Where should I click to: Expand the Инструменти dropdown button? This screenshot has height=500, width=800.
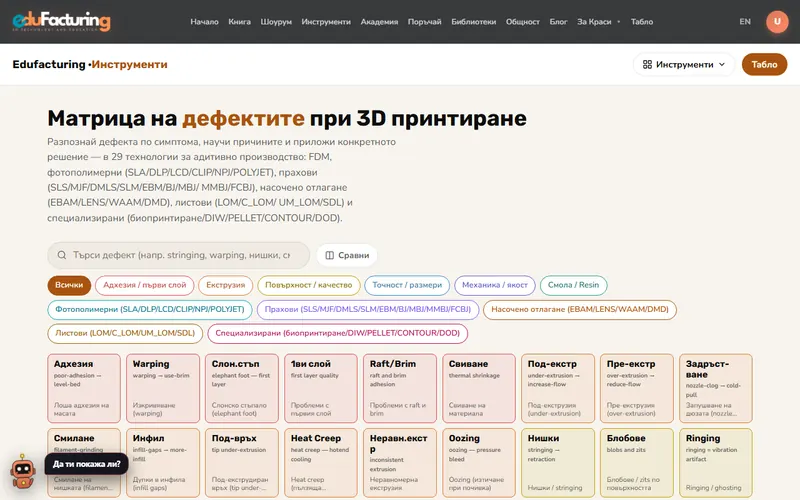[684, 64]
